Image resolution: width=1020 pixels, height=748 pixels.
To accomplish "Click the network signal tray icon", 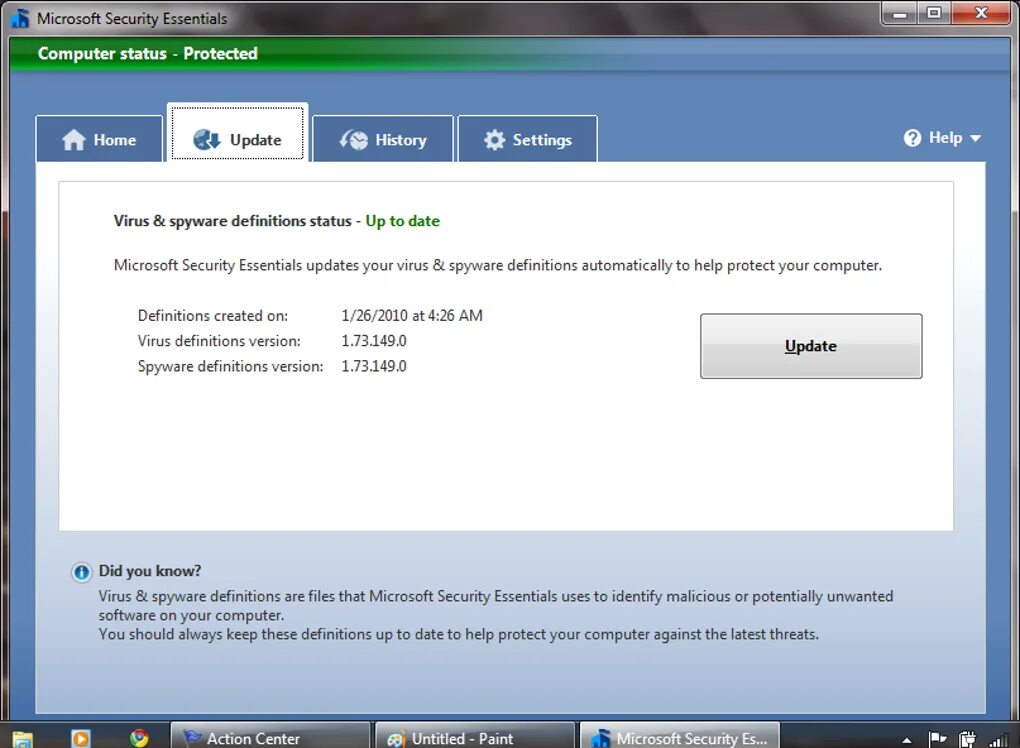I will pos(998,740).
